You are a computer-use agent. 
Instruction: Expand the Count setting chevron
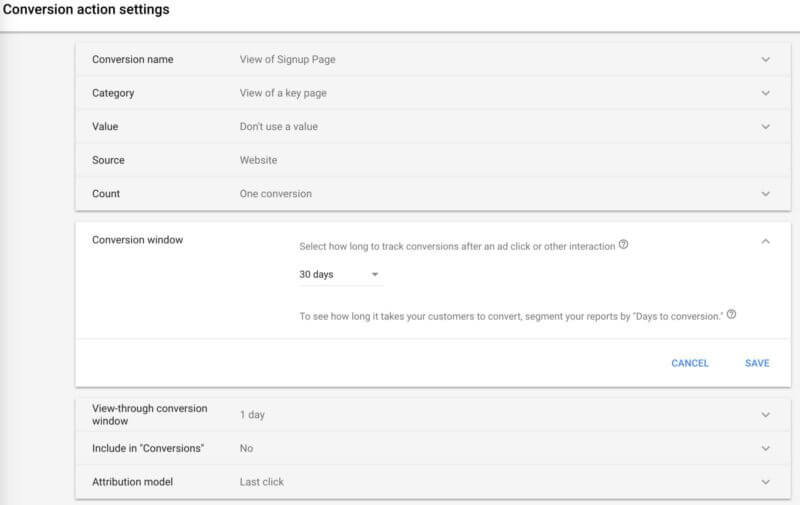[x=766, y=194]
